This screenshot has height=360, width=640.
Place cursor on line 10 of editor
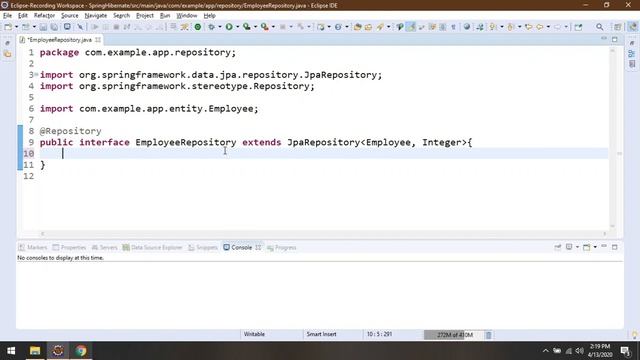[323, 153]
